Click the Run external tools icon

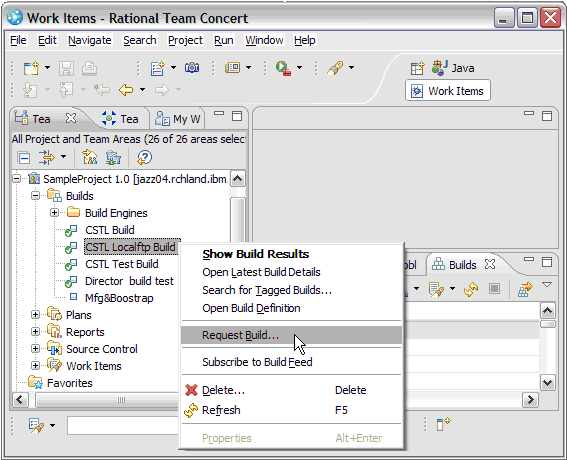[283, 68]
